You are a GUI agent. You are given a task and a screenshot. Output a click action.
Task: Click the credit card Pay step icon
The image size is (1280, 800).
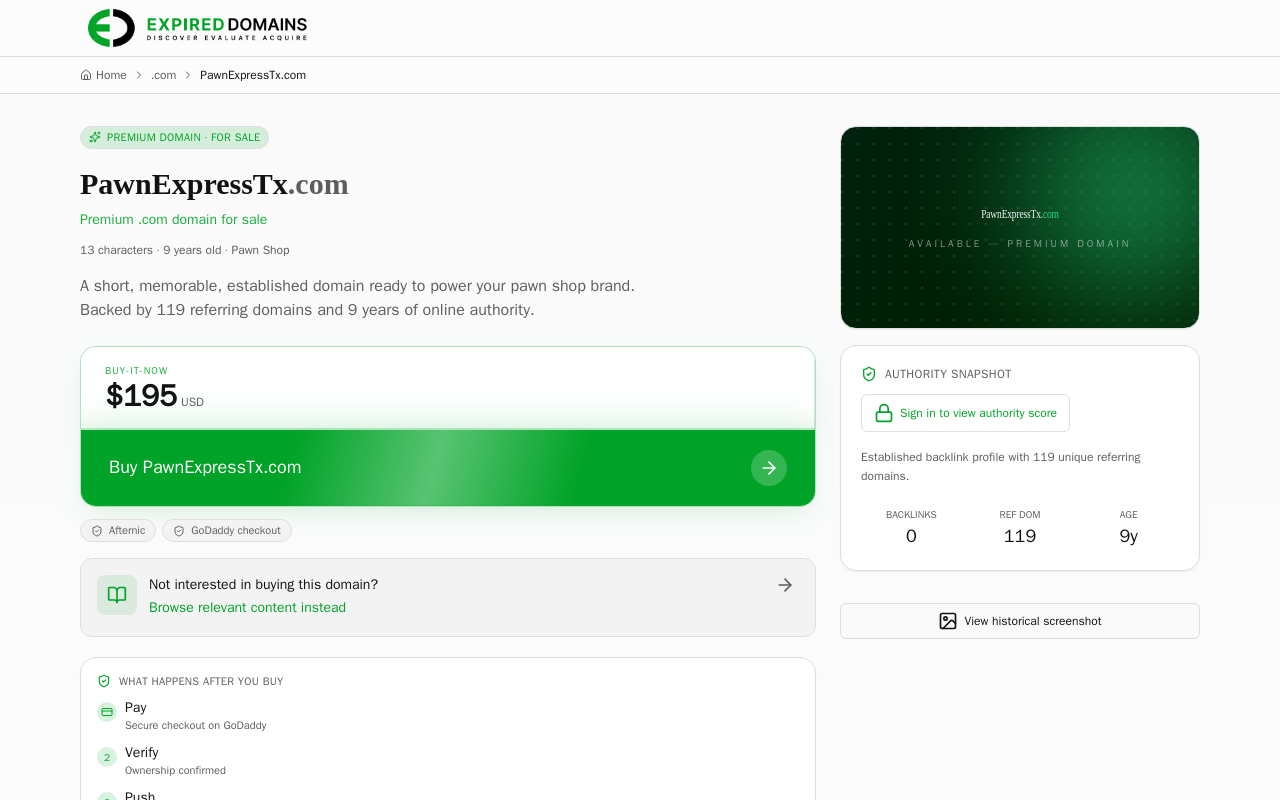(x=107, y=712)
